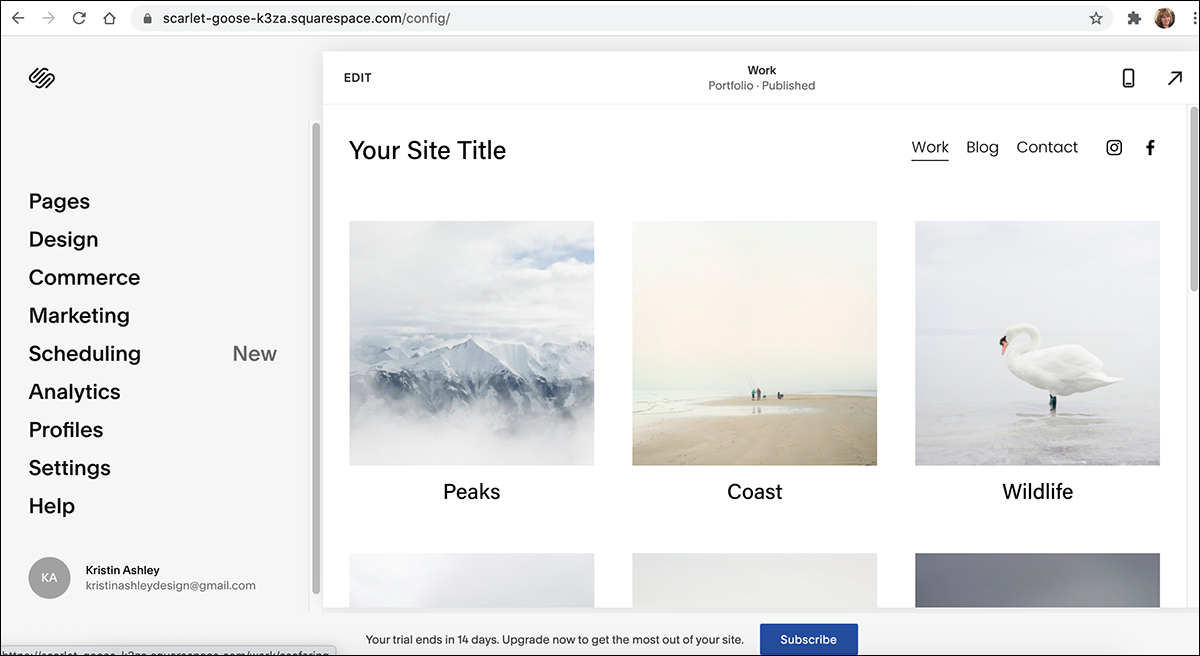This screenshot has width=1200, height=656.
Task: Click the Facebook social icon
Action: 1150,147
